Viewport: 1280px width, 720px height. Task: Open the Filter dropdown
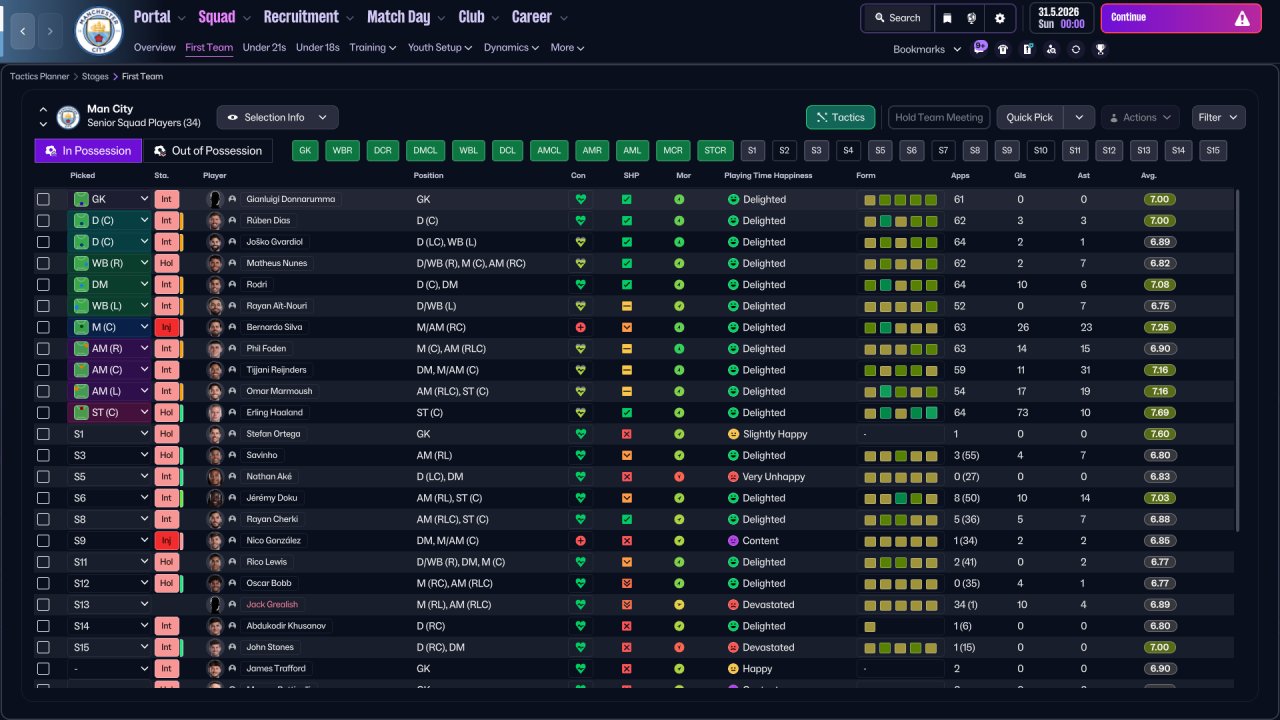(x=1219, y=117)
